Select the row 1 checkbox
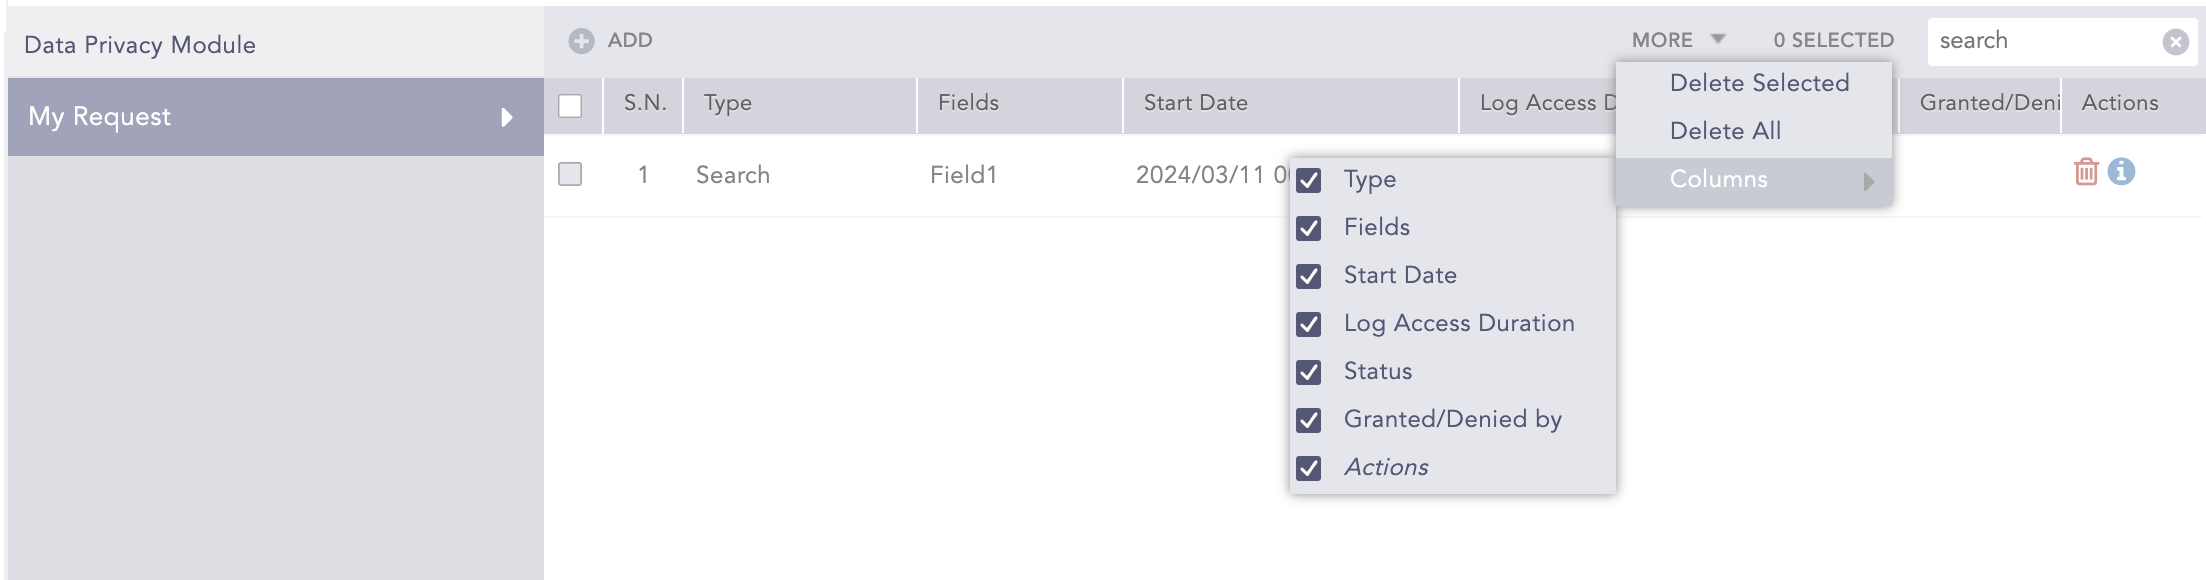Viewport: 2206px width, 580px height. [570, 174]
